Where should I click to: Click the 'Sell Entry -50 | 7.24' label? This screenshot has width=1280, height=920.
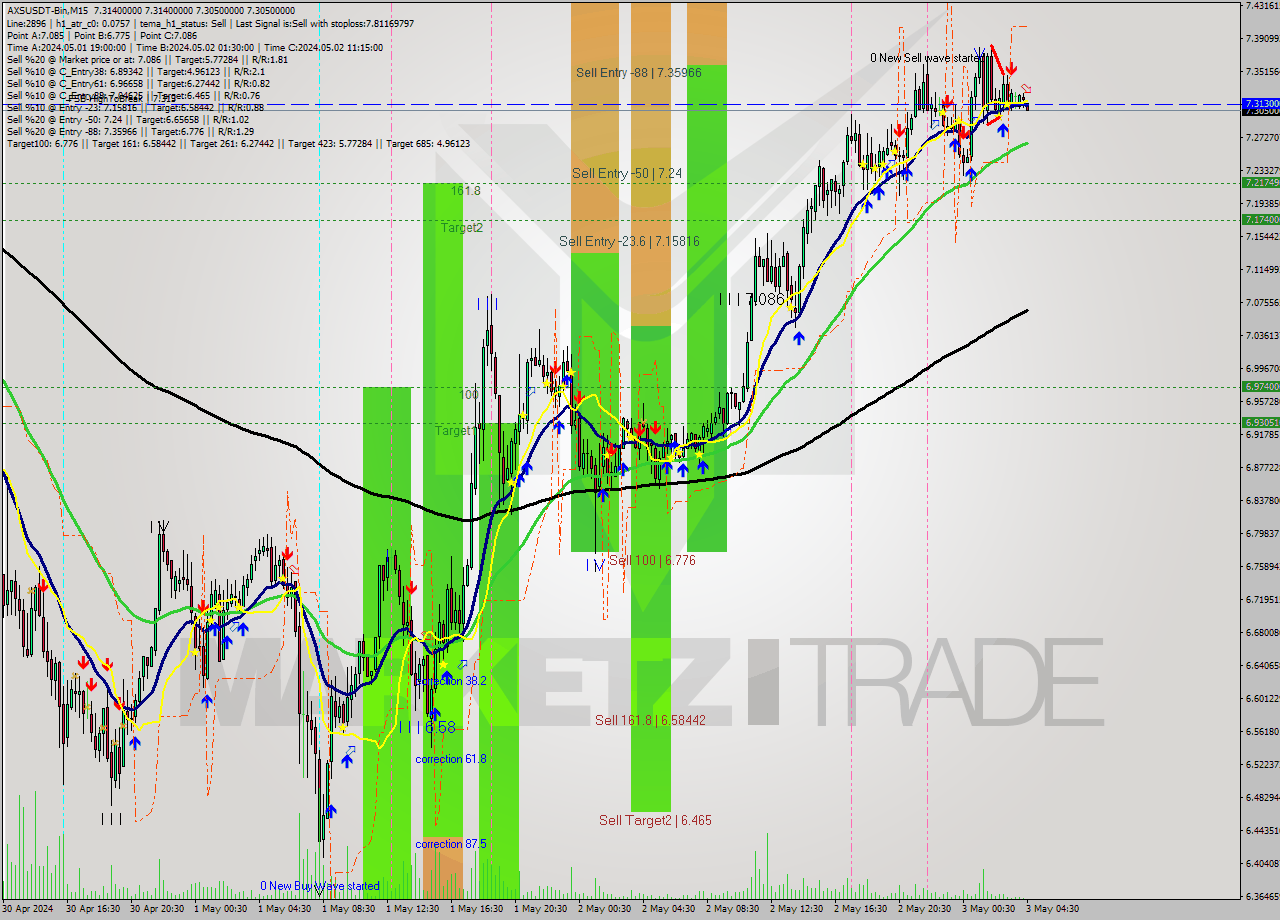(627, 173)
